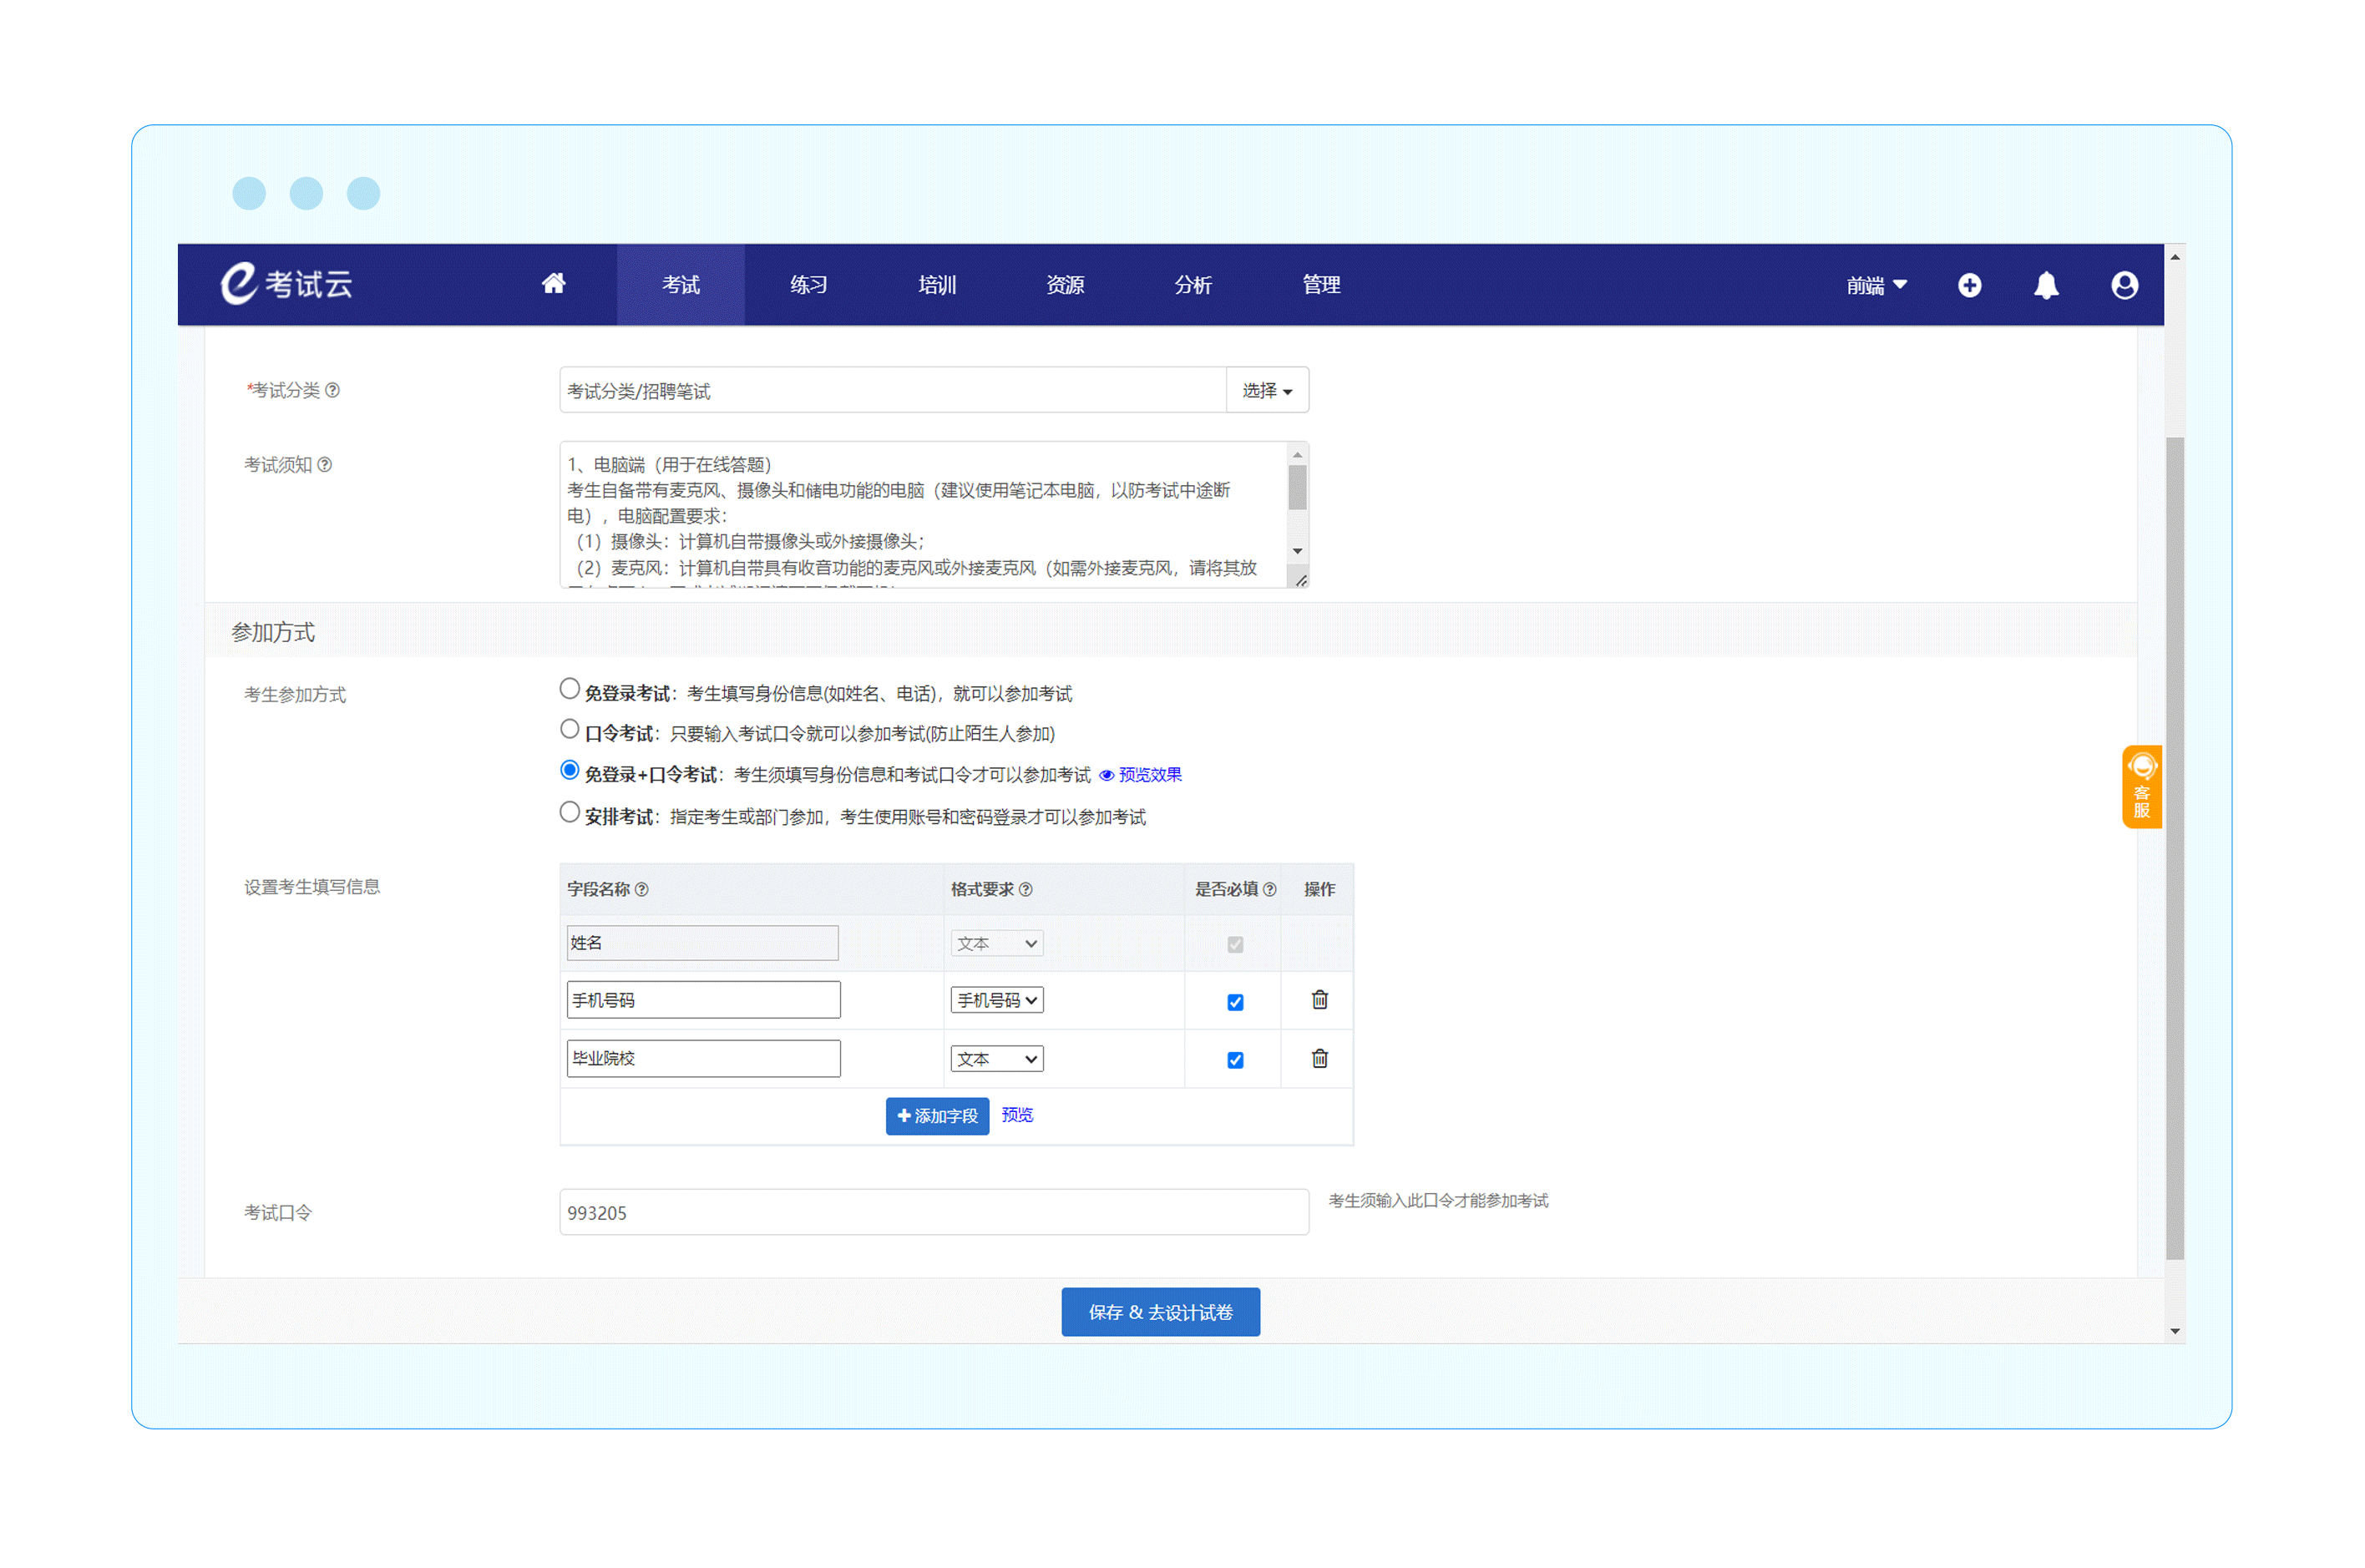The width and height of the screenshot is (2365, 1568).
Task: Open the orange 客服 support widget
Action: pos(2140,787)
